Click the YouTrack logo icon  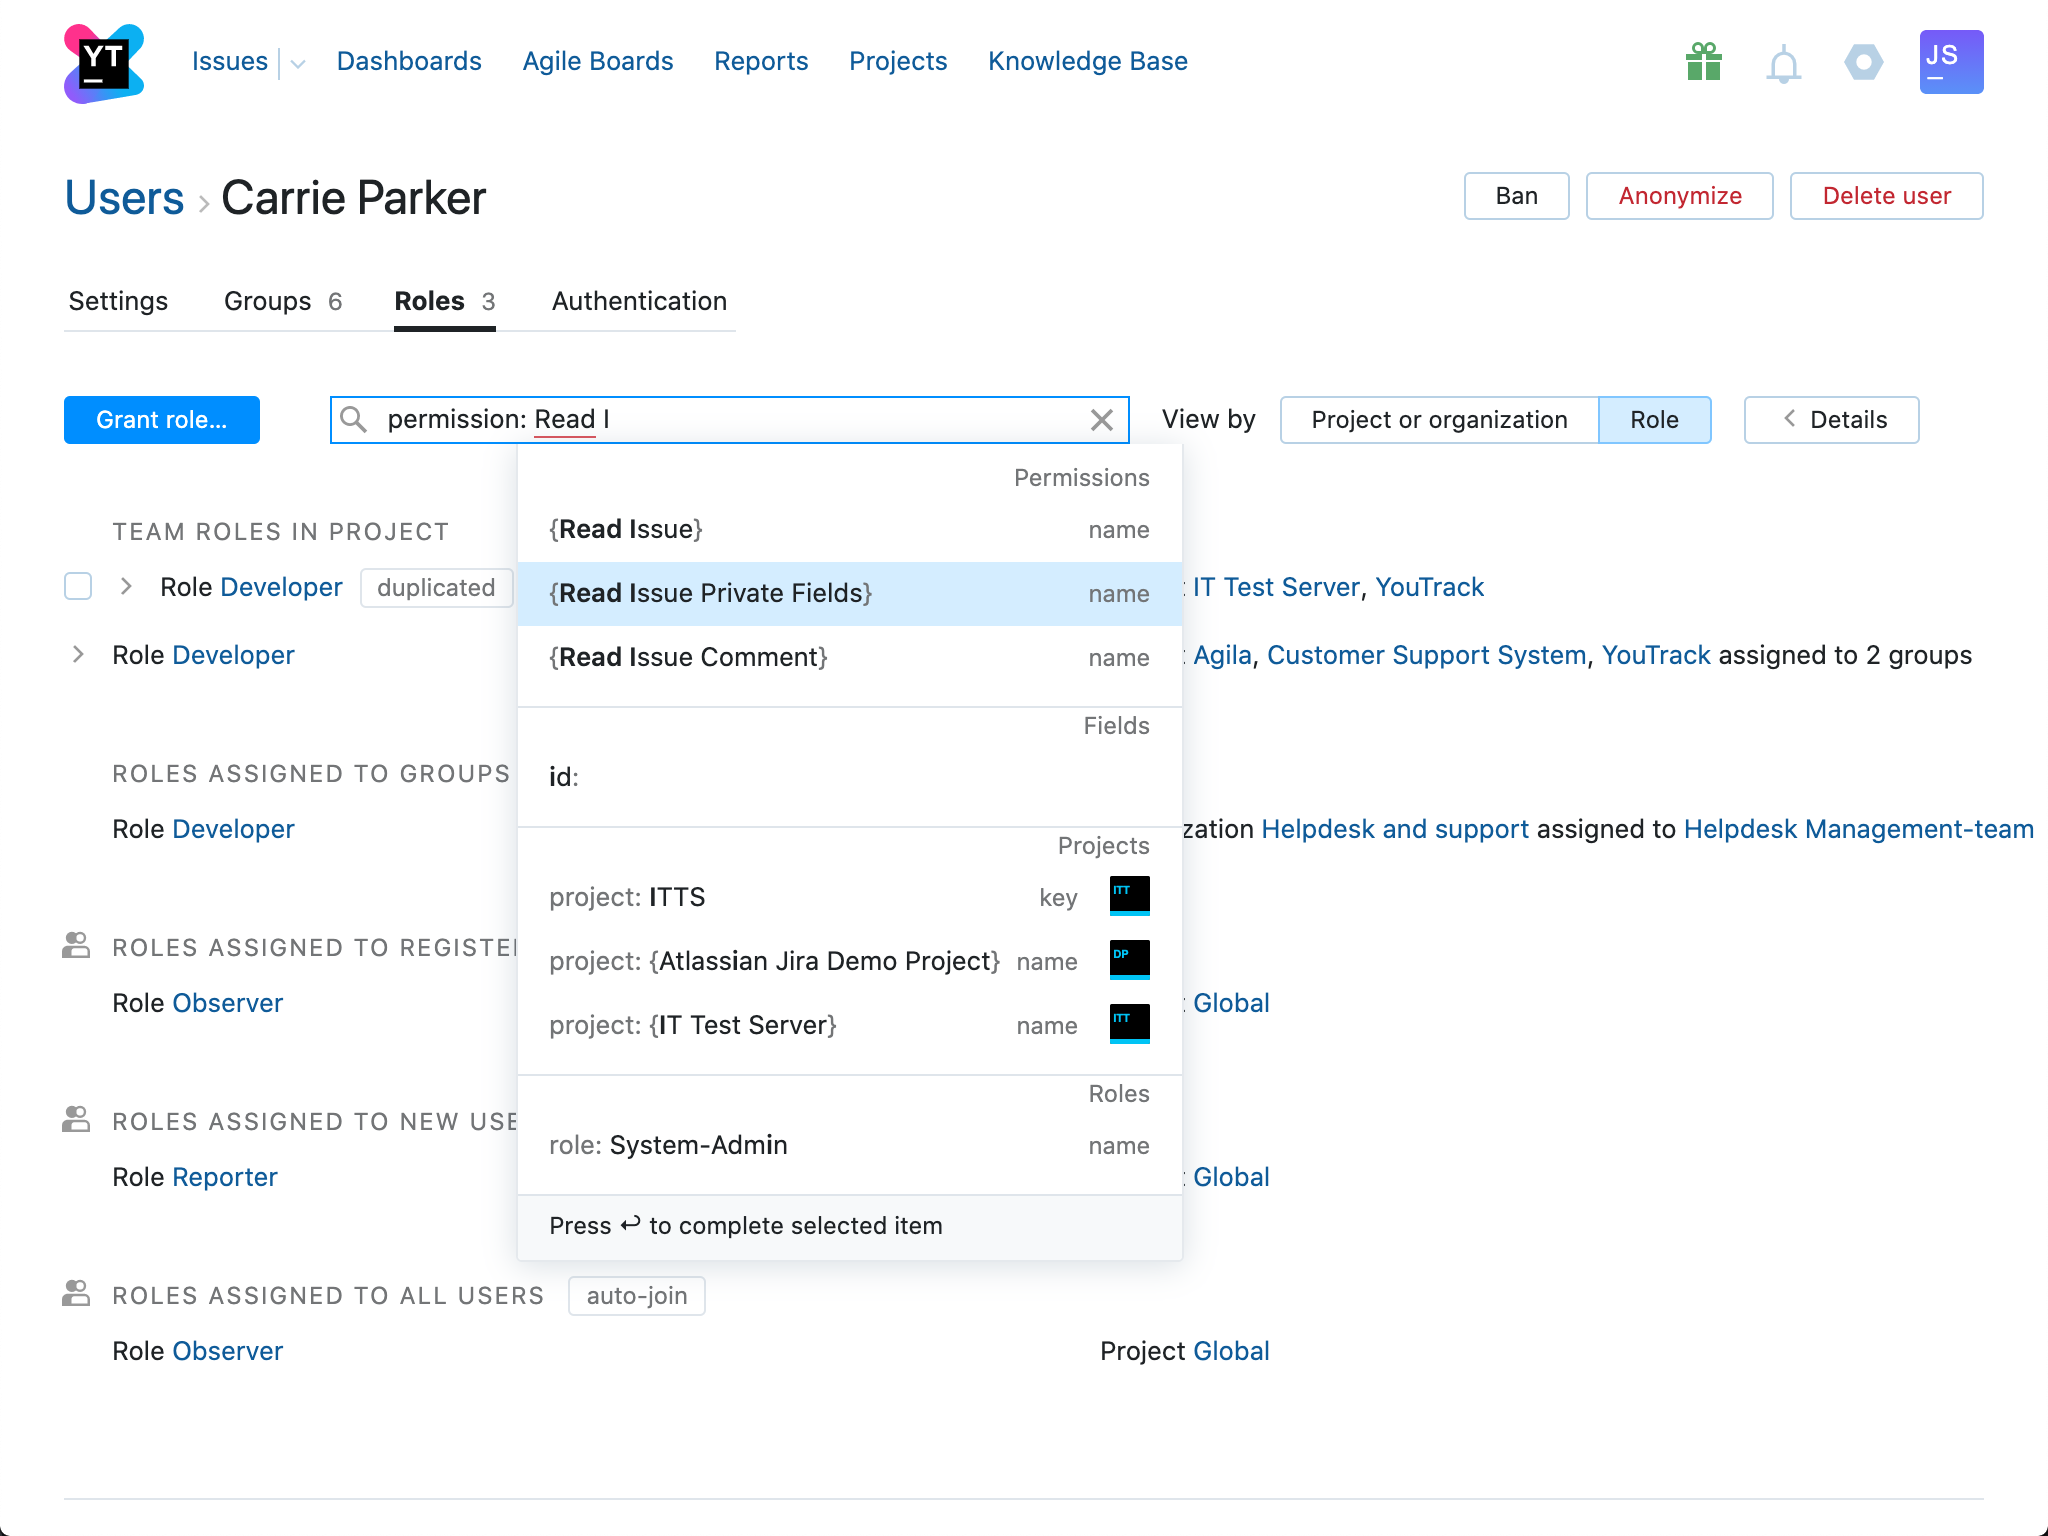pos(103,63)
